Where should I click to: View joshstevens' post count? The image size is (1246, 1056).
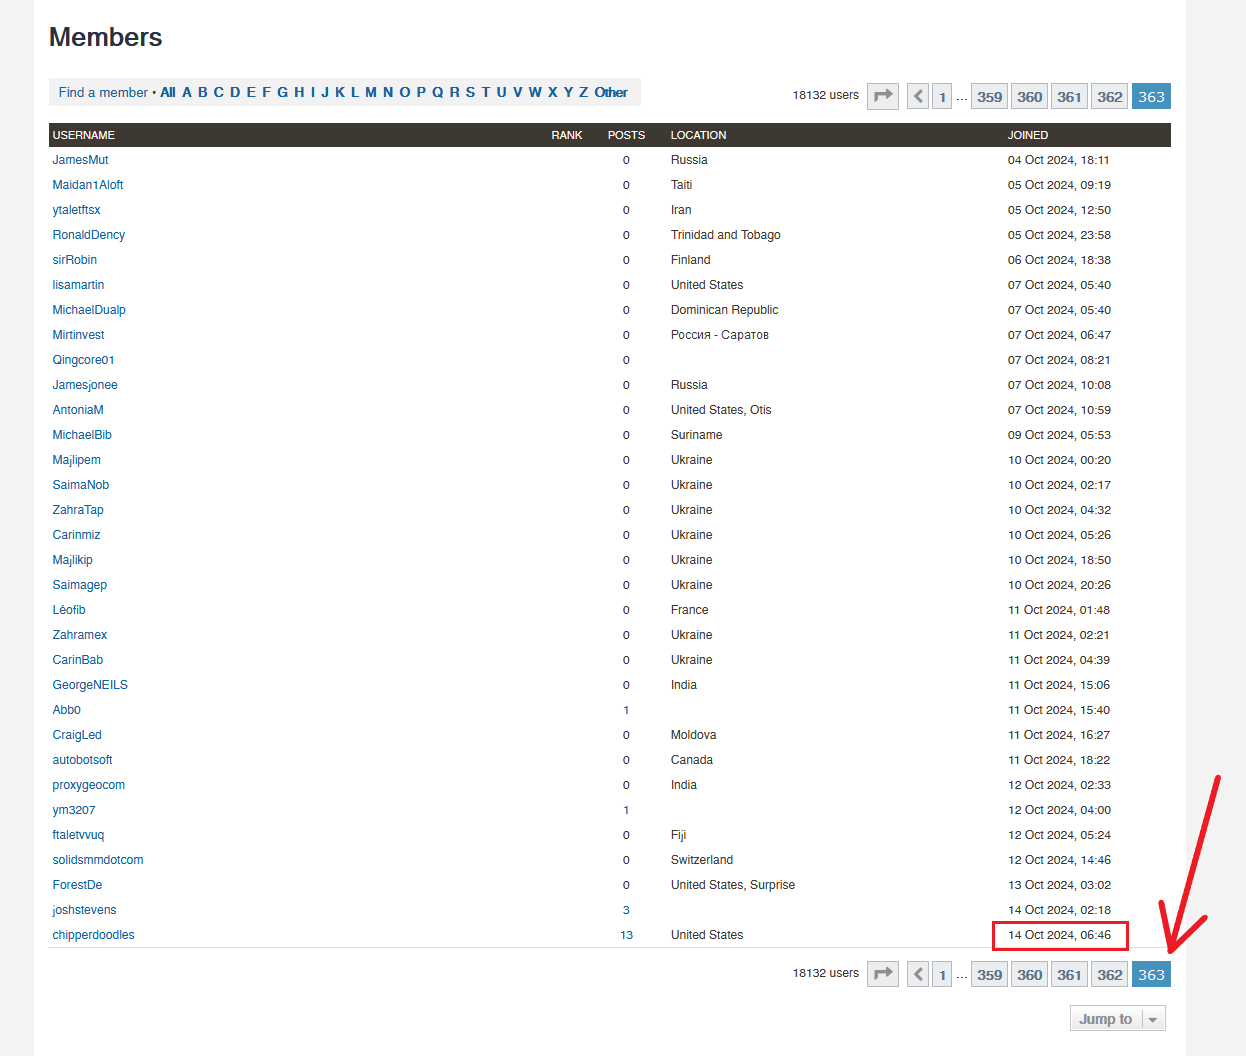pos(626,909)
